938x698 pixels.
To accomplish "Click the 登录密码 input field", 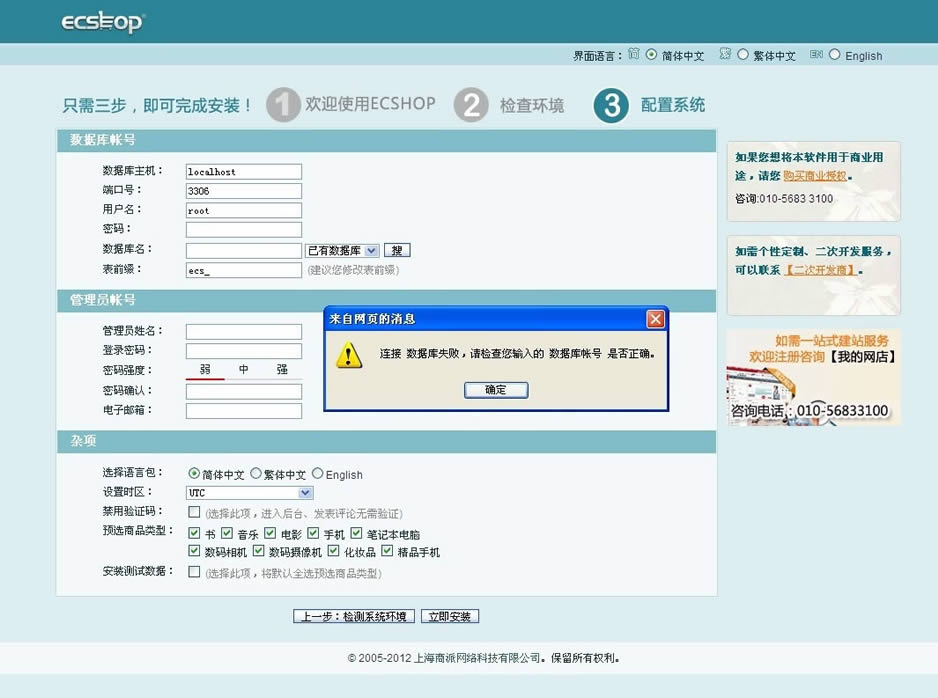I will (x=243, y=351).
